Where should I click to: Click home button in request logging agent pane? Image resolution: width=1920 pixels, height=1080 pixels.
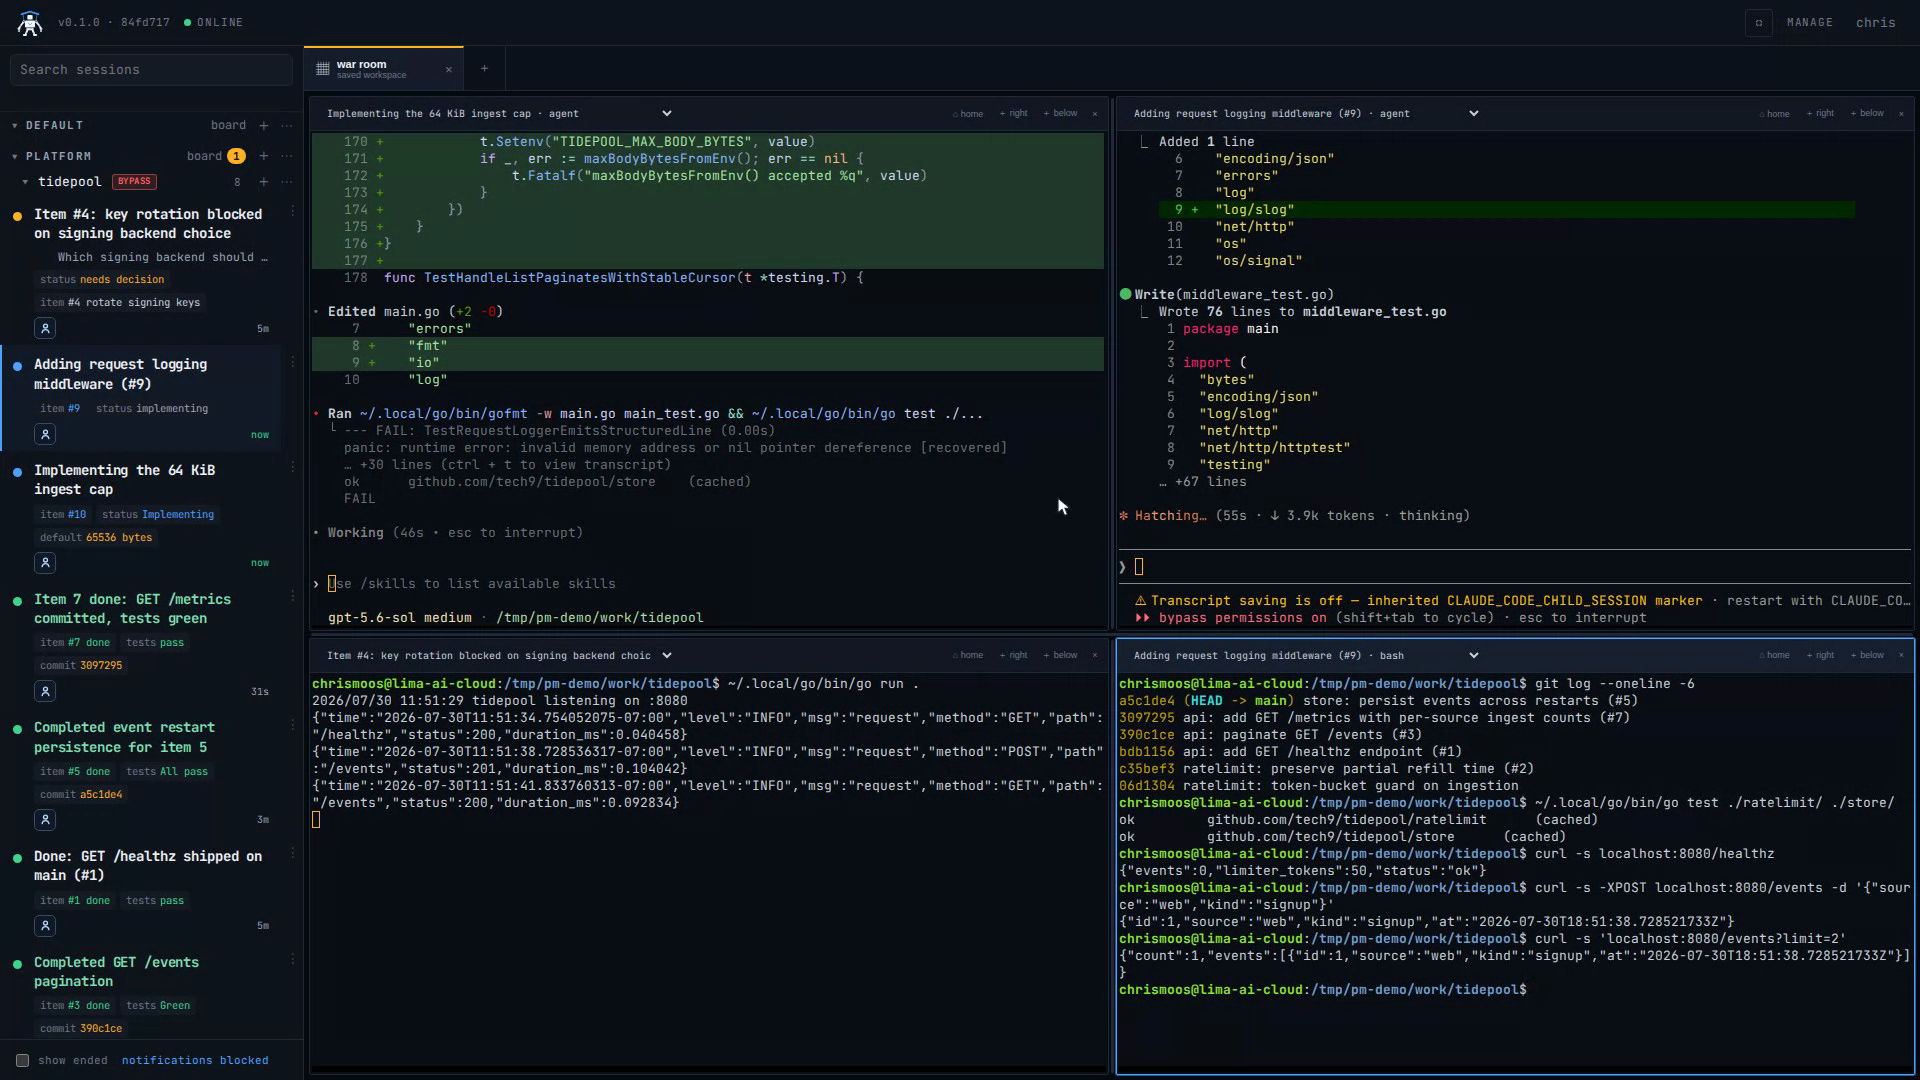click(1775, 114)
